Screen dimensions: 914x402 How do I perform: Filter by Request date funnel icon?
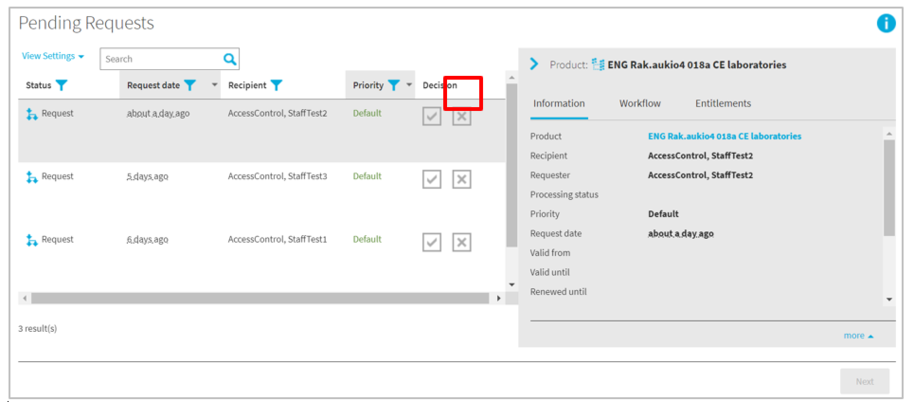(190, 86)
